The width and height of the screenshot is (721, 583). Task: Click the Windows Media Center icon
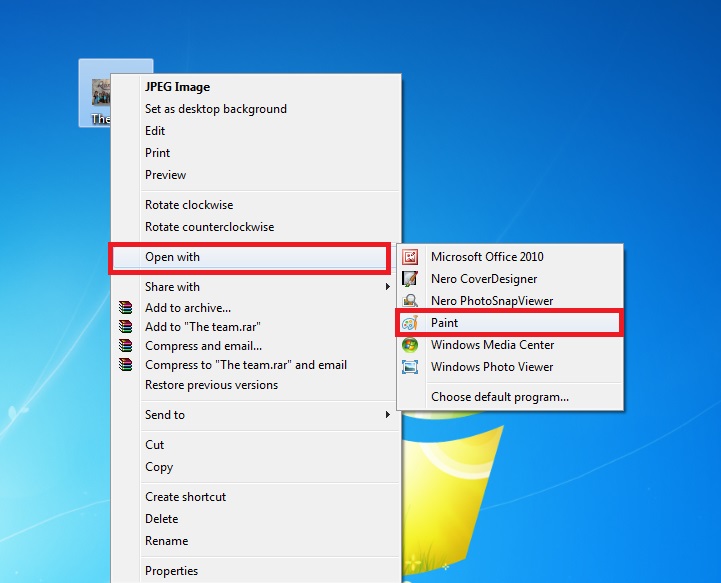409,345
